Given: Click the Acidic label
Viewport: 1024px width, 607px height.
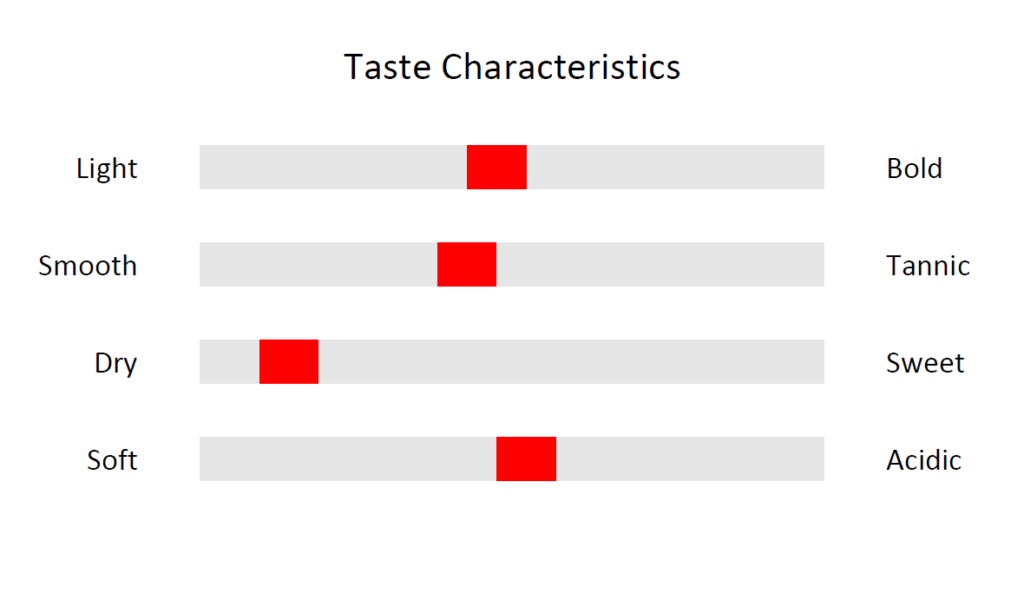Looking at the screenshot, I should point(923,460).
